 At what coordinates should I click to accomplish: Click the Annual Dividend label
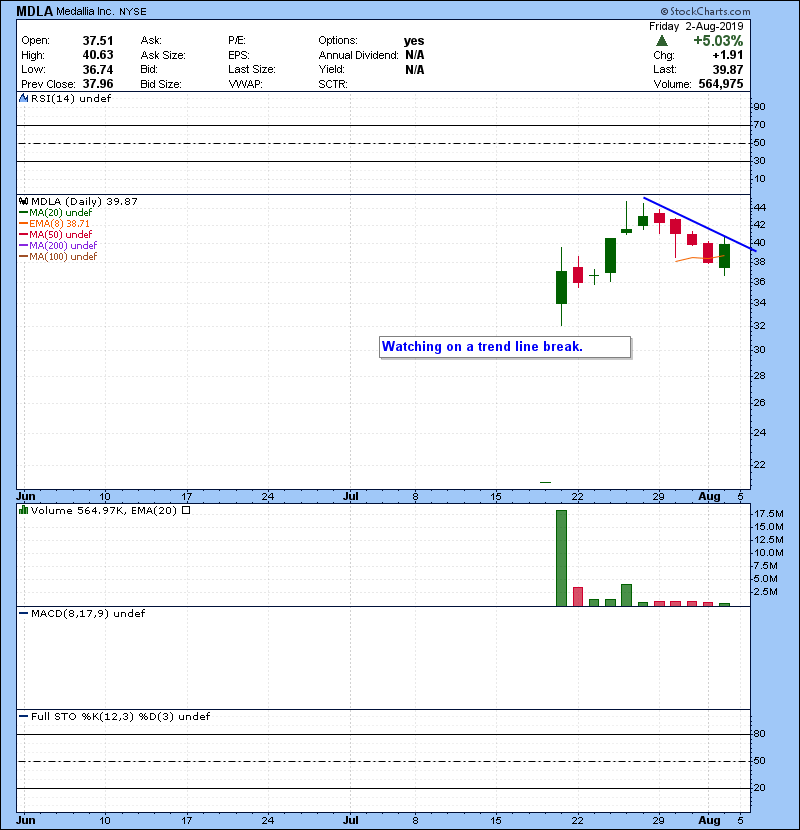coord(358,55)
